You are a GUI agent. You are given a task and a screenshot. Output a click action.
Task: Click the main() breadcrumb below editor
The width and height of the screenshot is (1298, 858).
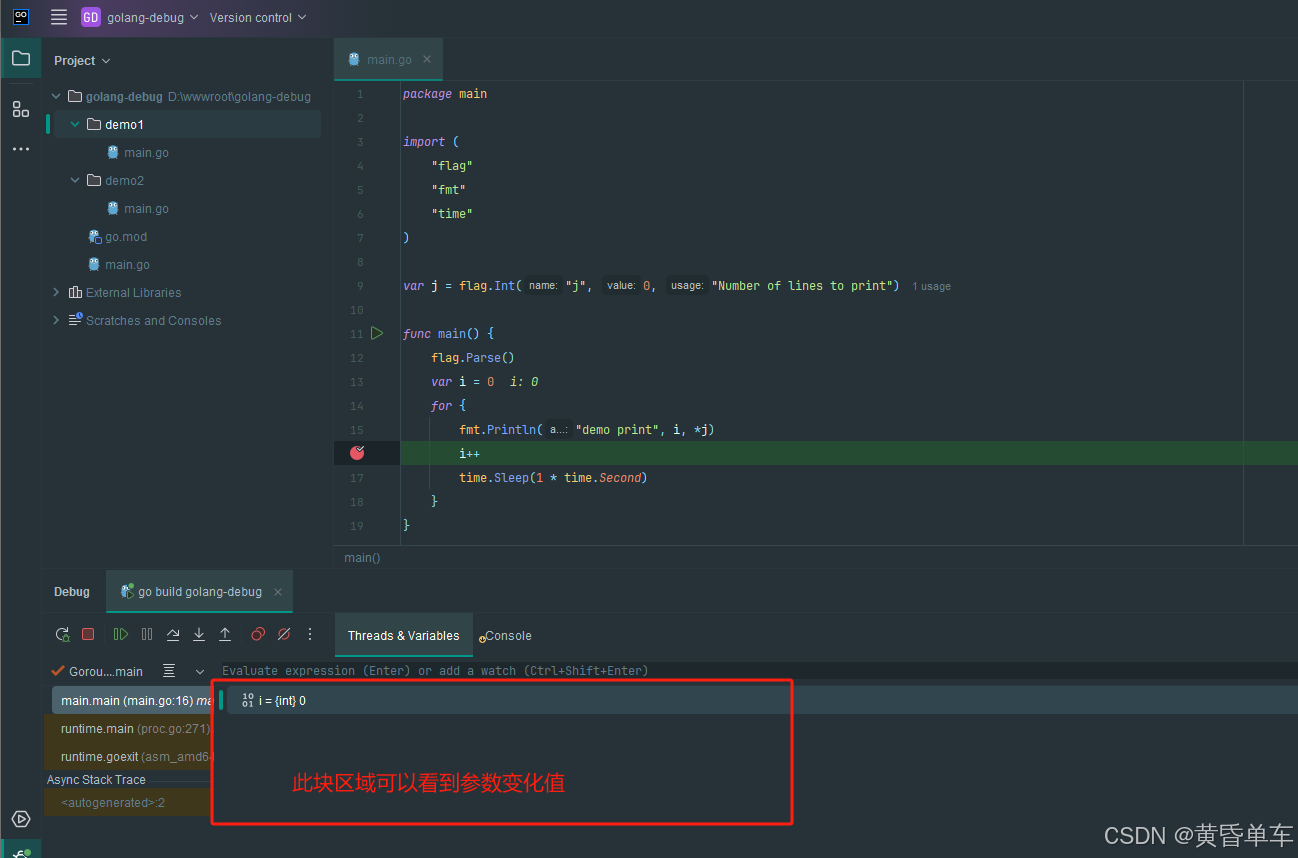(362, 558)
